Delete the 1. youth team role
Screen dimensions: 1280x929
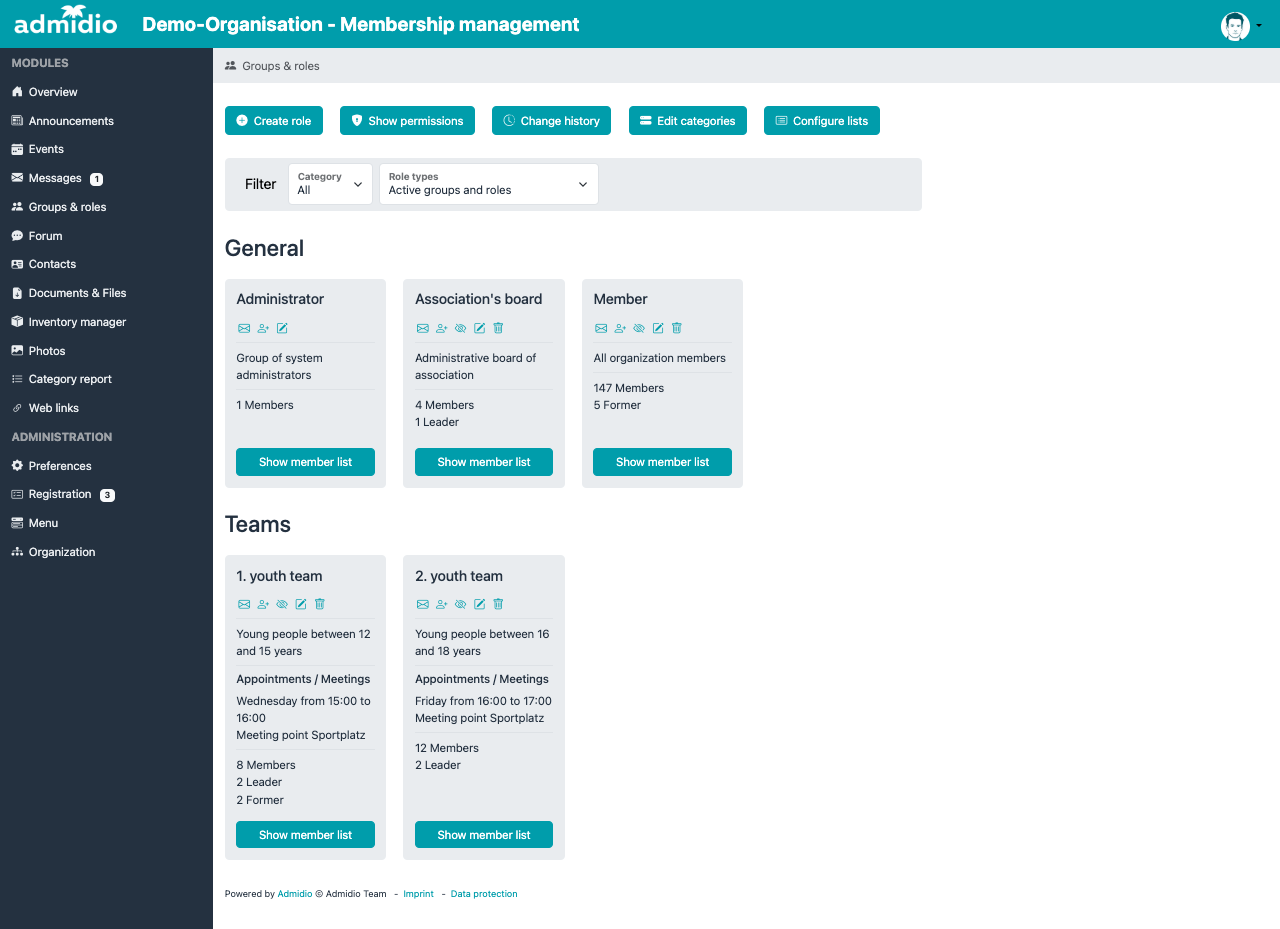click(320, 604)
